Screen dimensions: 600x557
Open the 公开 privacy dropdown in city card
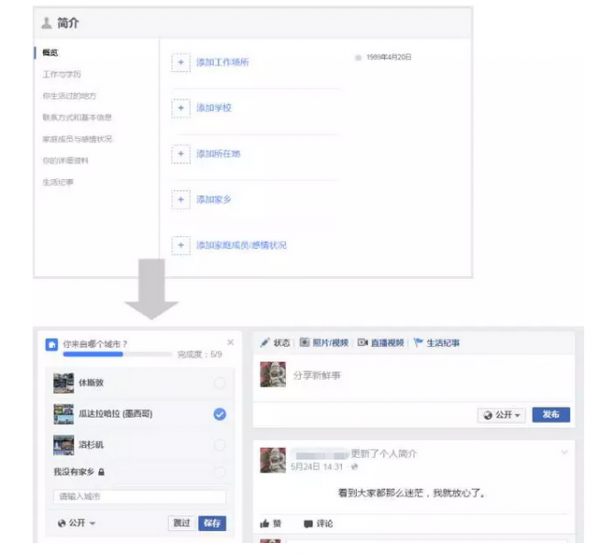(x=78, y=523)
